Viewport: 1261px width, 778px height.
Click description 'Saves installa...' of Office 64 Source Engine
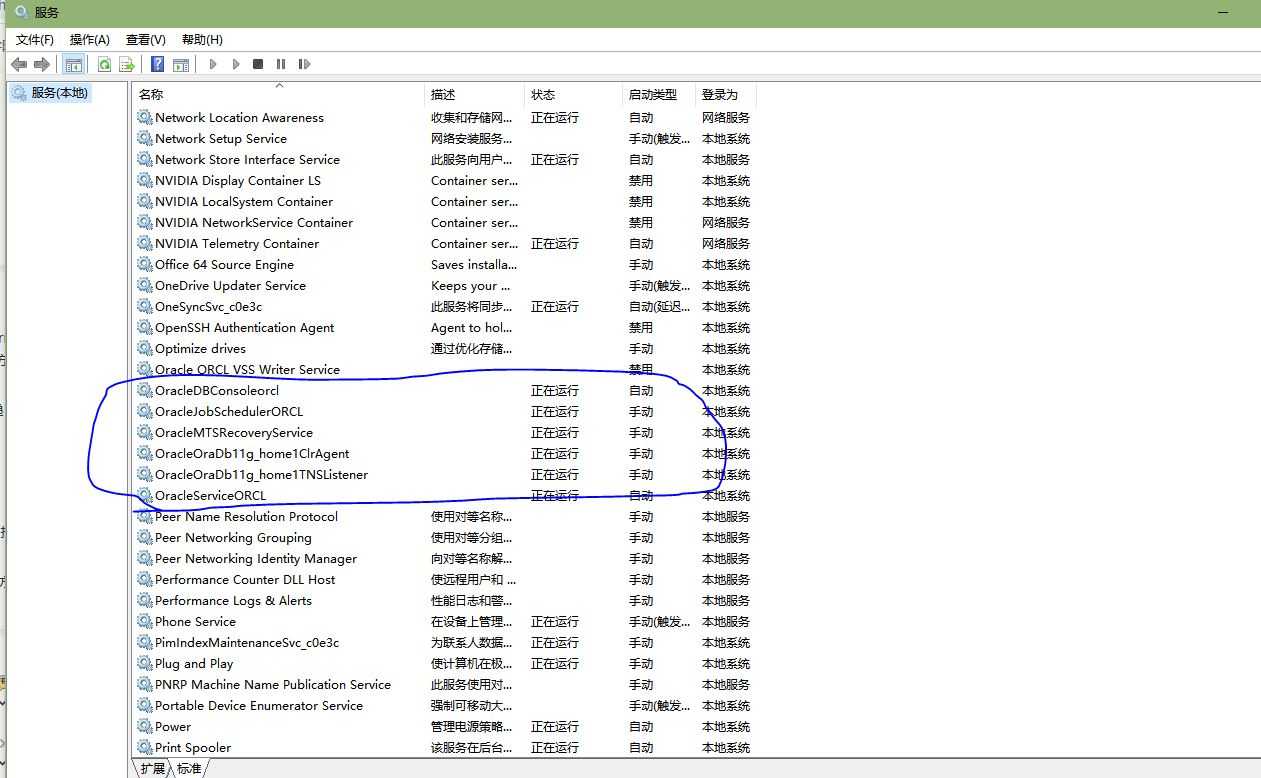tap(474, 264)
